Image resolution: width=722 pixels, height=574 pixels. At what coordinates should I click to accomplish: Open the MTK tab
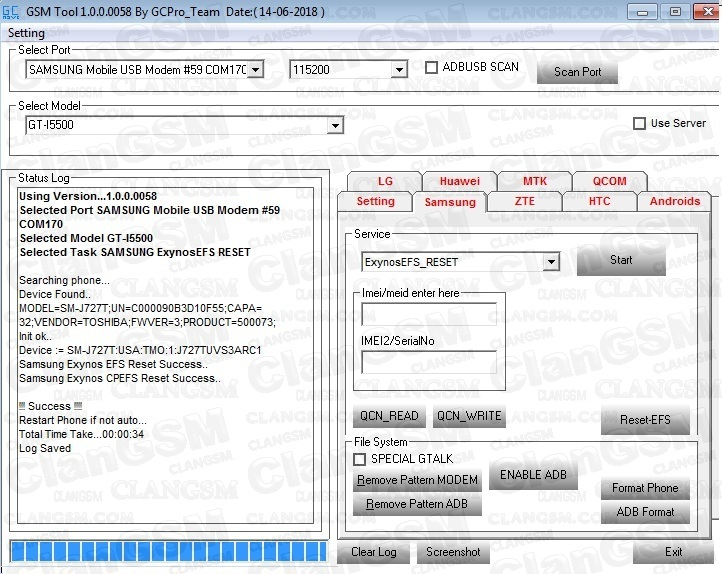(x=535, y=181)
